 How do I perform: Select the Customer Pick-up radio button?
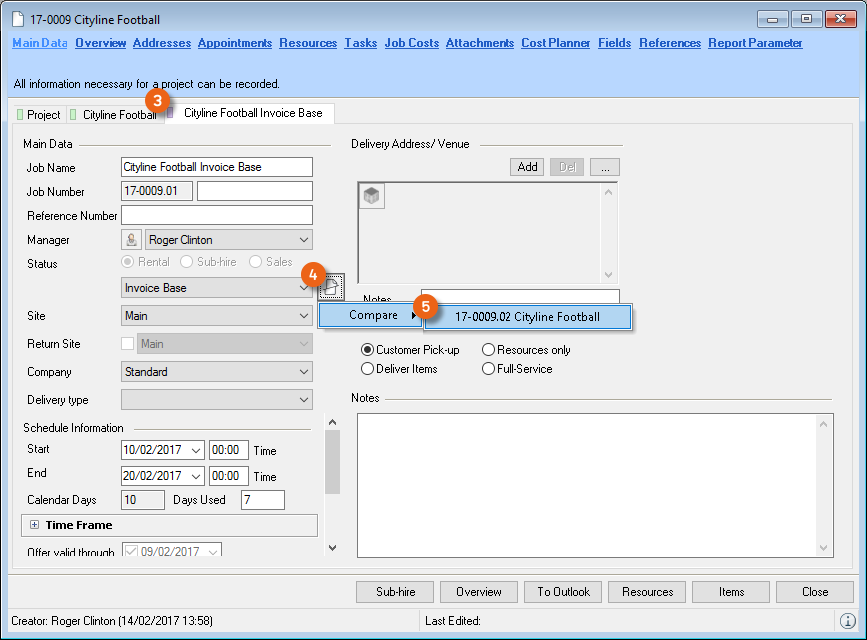(x=367, y=350)
